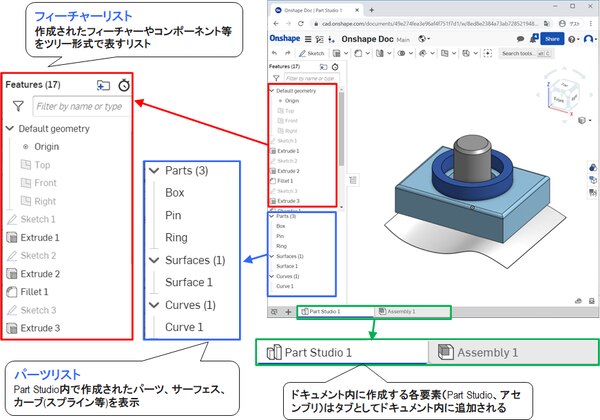This screenshot has height=420, width=600.
Task: Click the create version icon beside document name
Action: pos(332,39)
